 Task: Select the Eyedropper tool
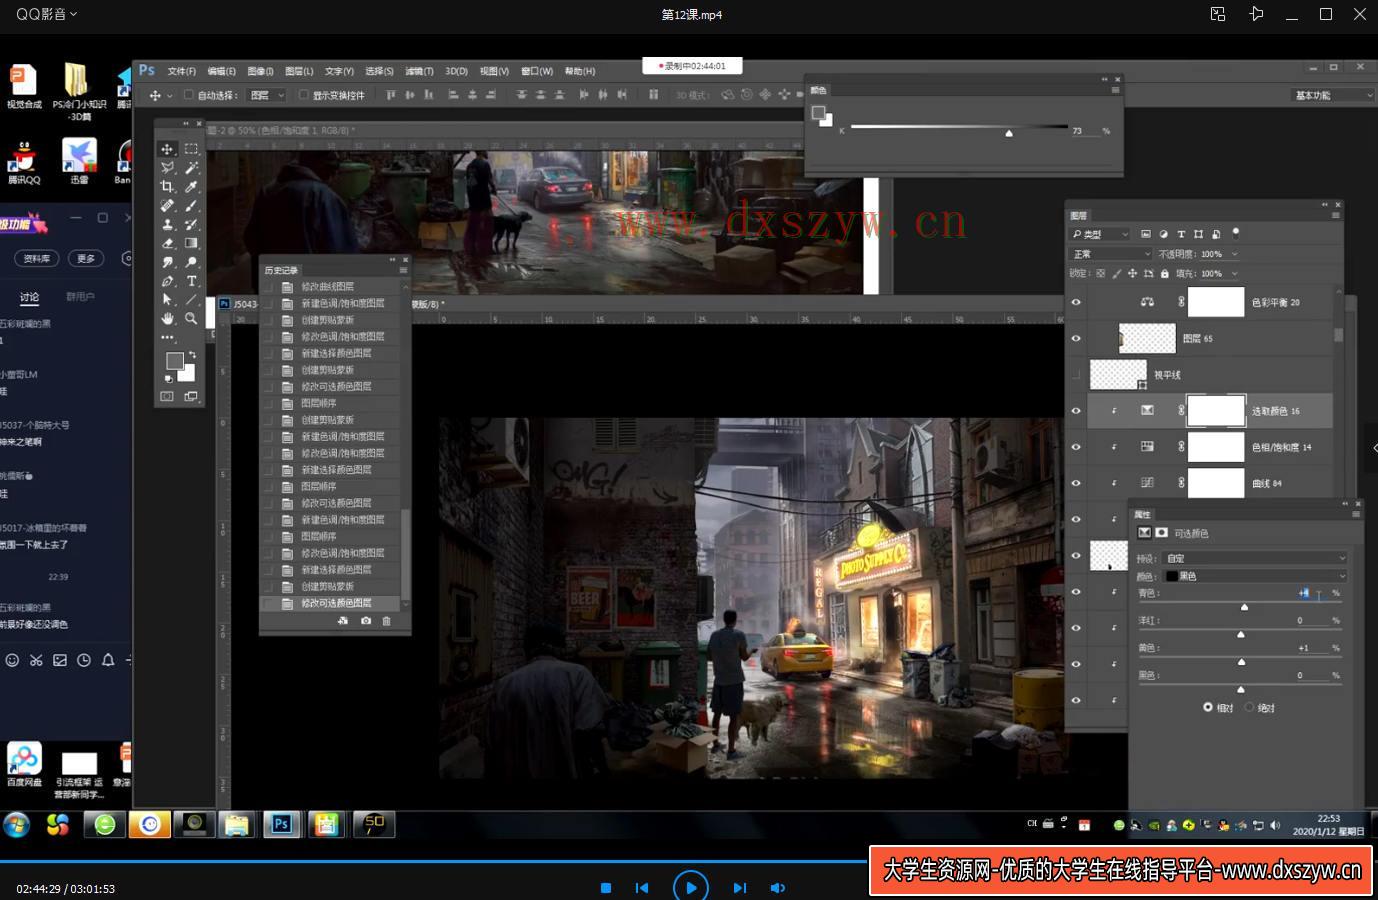[x=191, y=187]
